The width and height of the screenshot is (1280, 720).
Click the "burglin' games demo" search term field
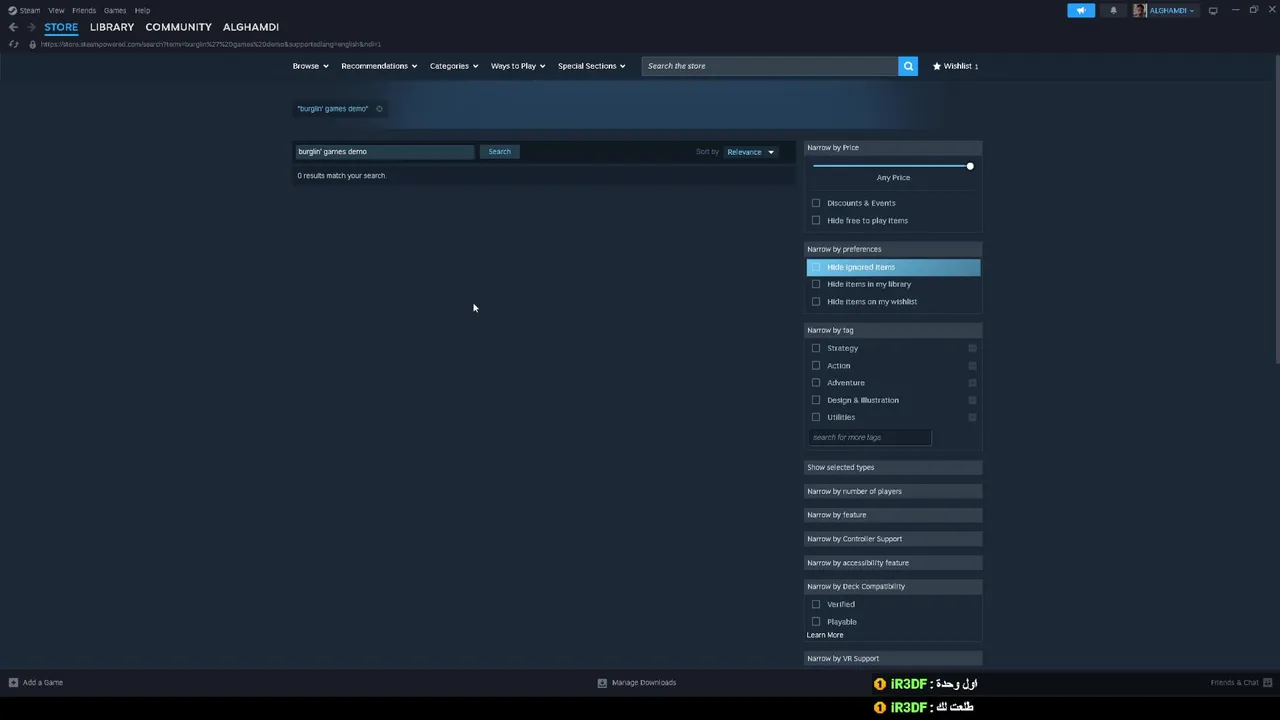[x=384, y=152]
